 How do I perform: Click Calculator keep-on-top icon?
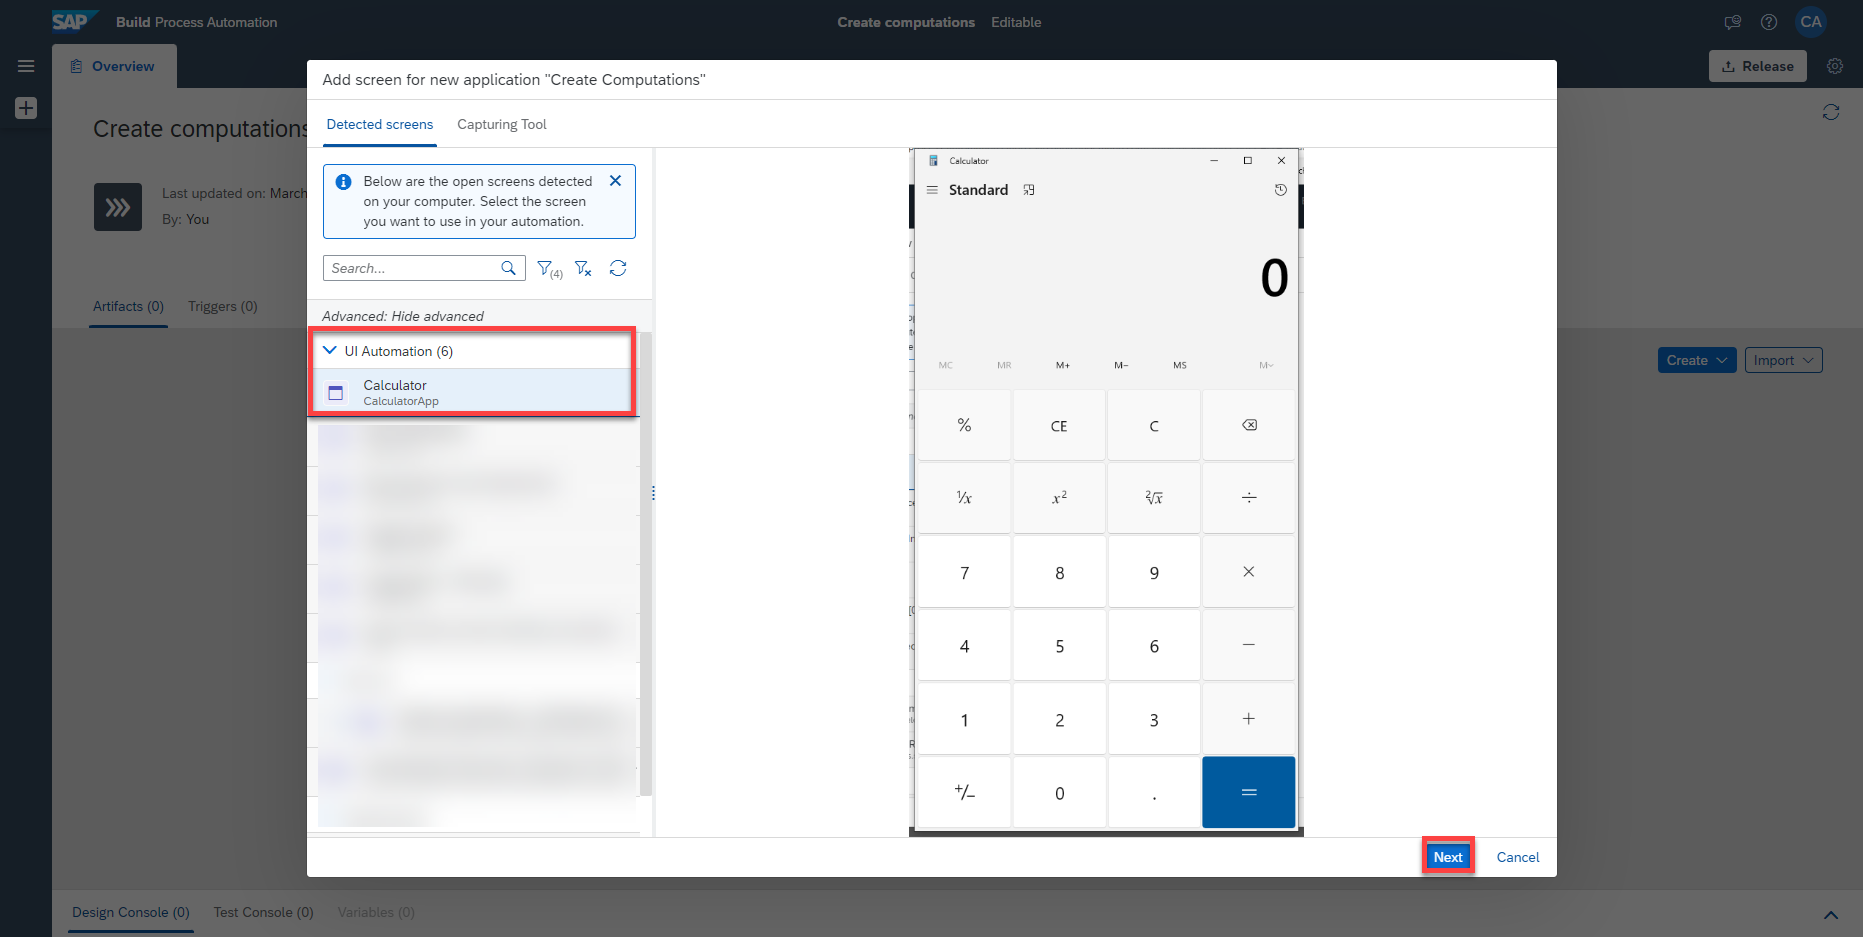[x=1029, y=190]
